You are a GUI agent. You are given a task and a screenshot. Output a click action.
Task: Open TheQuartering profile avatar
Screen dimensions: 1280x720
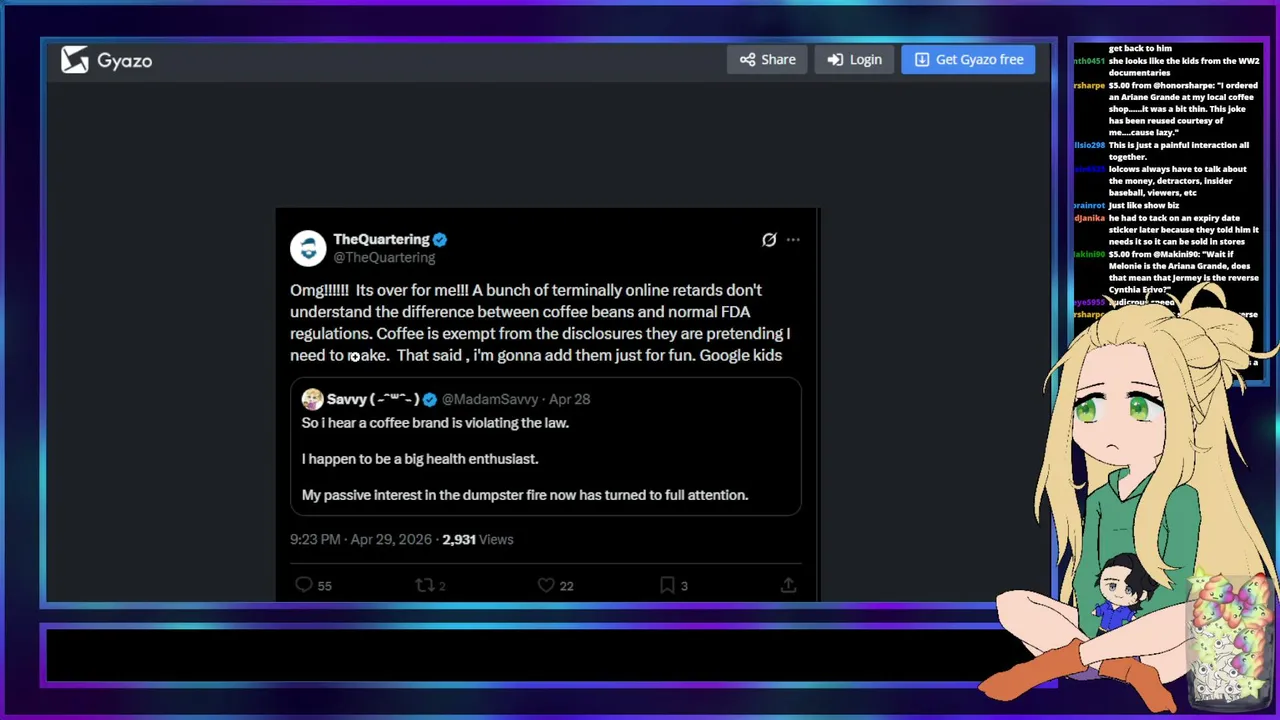[x=308, y=248]
